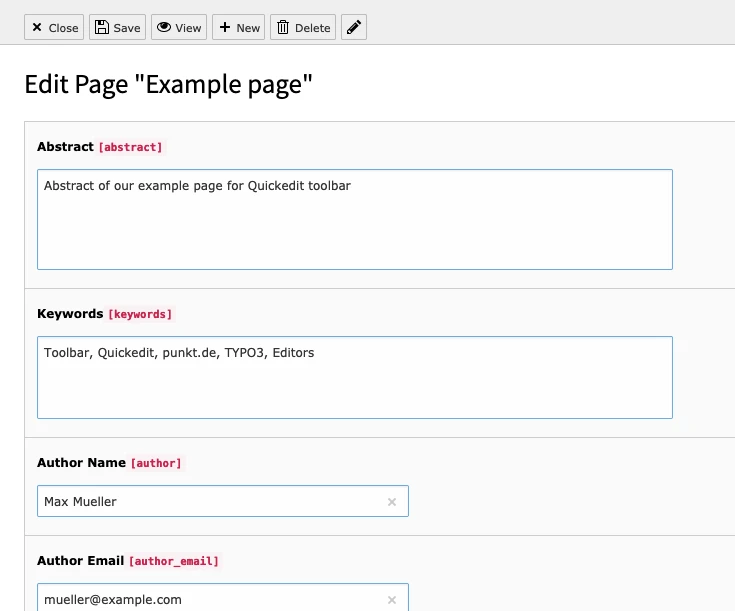This screenshot has width=735, height=611.
Task: Create a new record with New
Action: coord(239,27)
